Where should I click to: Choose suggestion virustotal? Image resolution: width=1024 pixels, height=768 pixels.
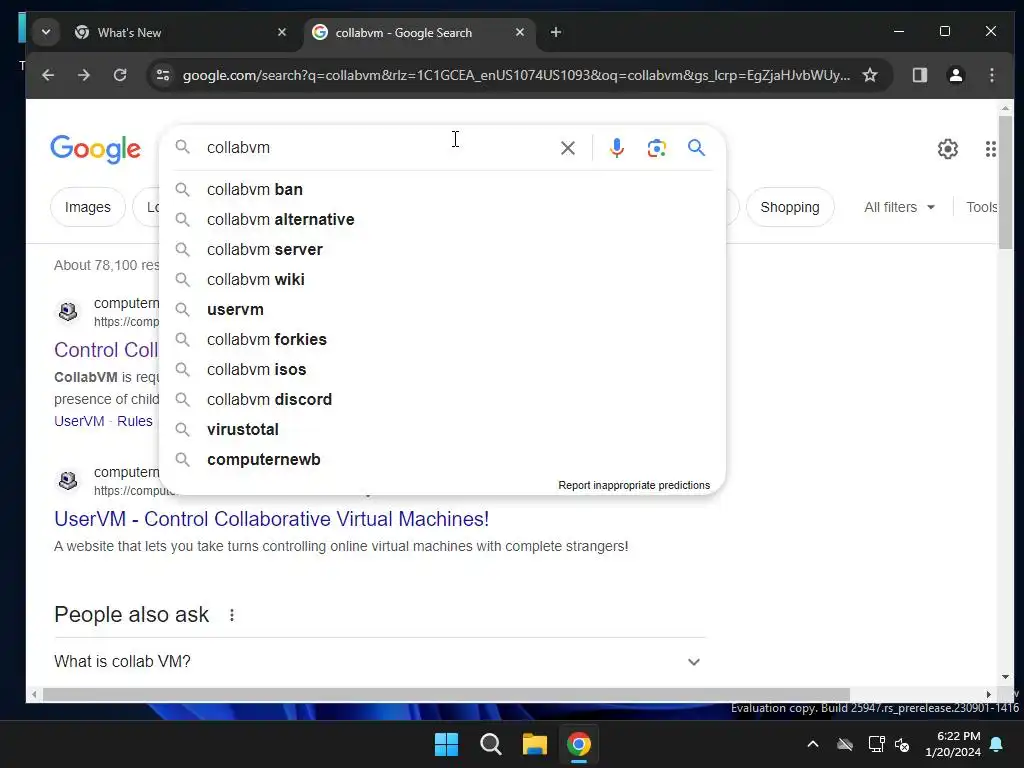click(x=442, y=430)
